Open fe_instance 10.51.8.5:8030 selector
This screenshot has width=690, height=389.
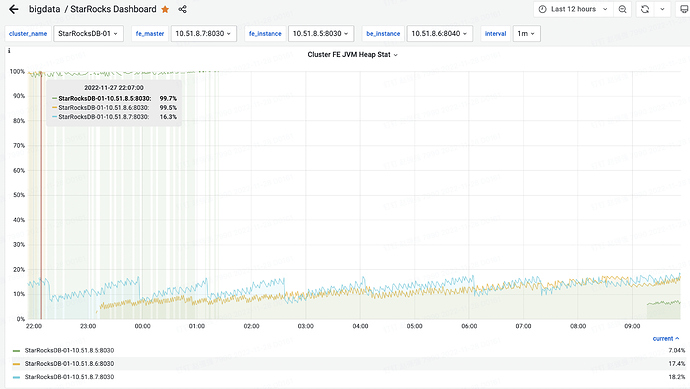(320, 33)
